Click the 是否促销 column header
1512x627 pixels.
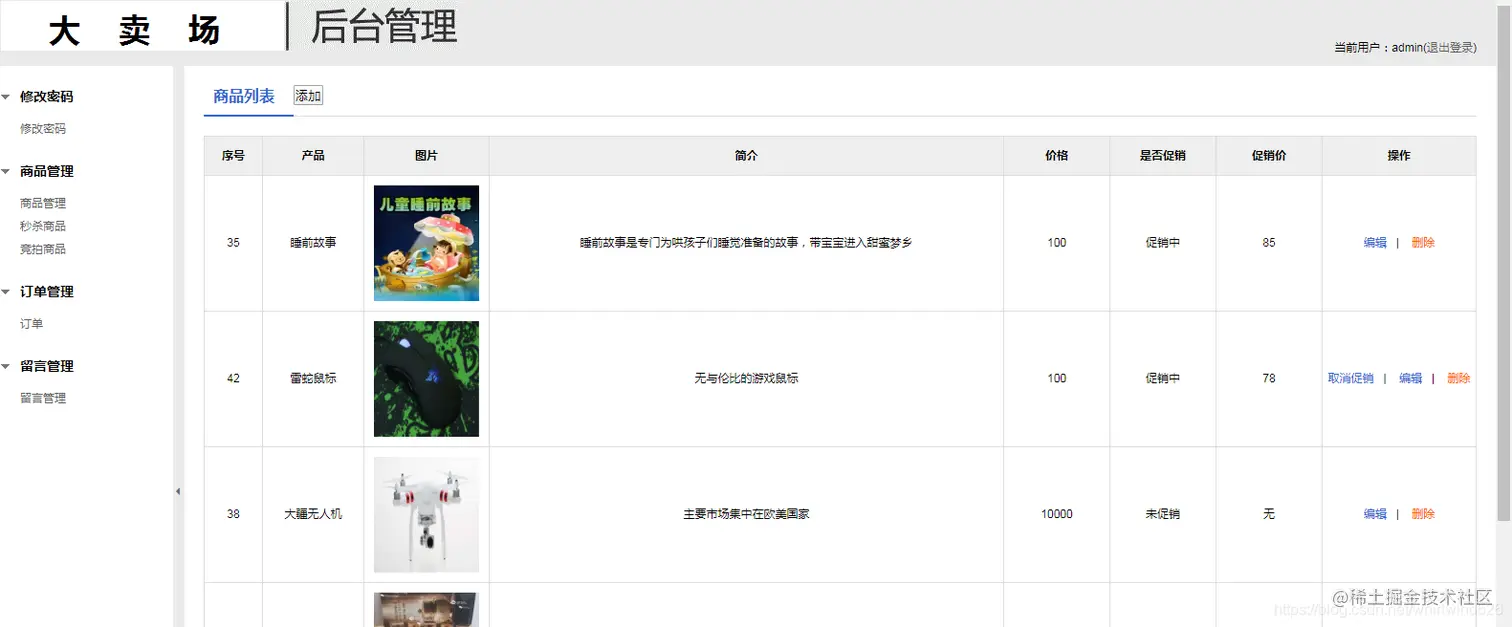[1162, 156]
